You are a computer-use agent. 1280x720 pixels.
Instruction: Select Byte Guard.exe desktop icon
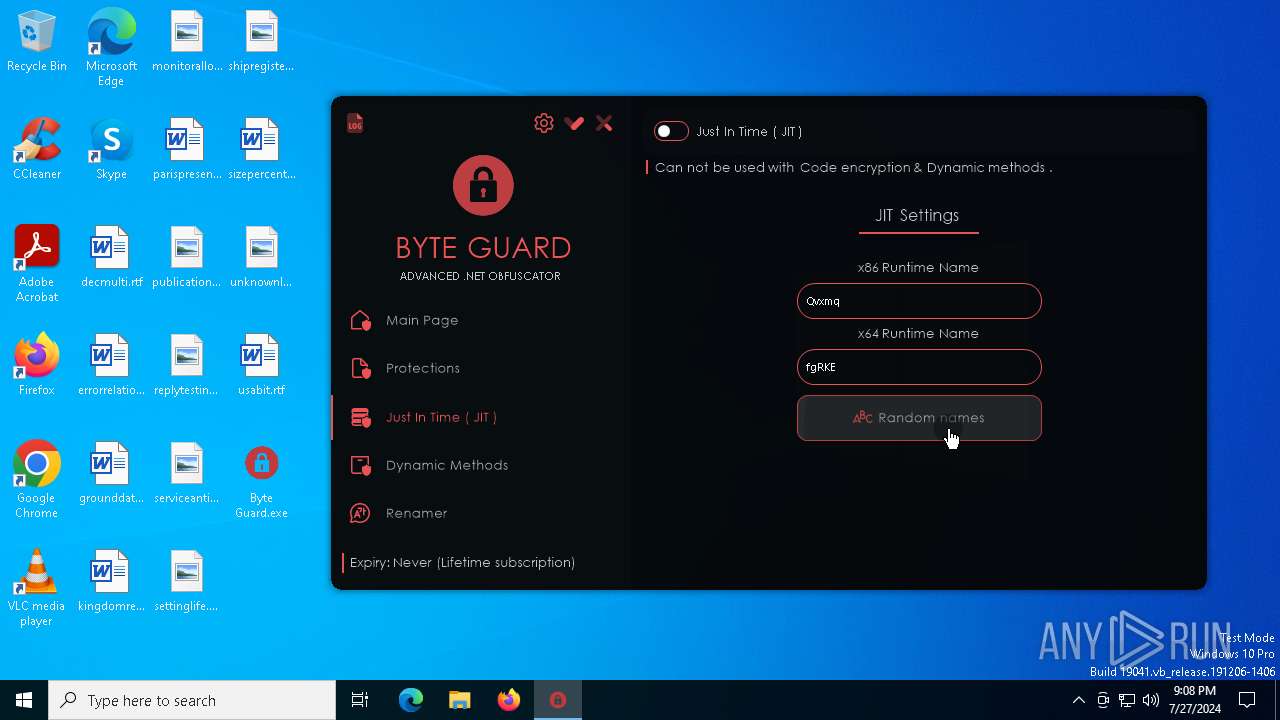point(261,480)
